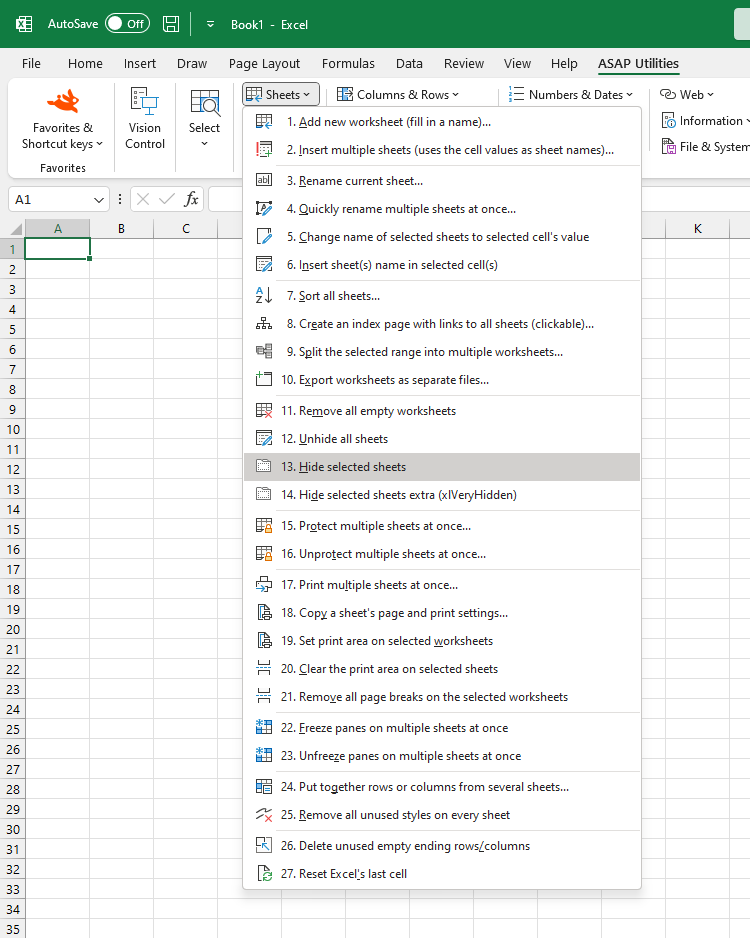
Task: Click inside the Name Box field
Action: (x=51, y=200)
